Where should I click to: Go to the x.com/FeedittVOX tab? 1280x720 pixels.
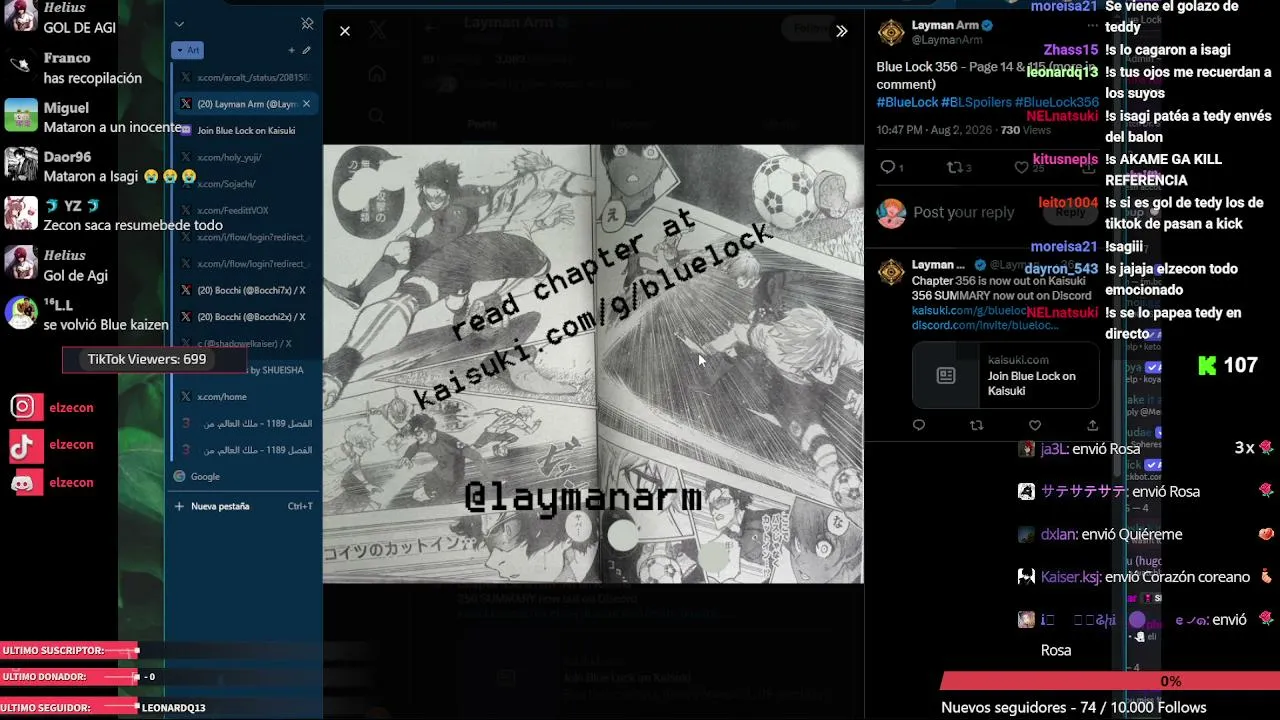click(245, 210)
